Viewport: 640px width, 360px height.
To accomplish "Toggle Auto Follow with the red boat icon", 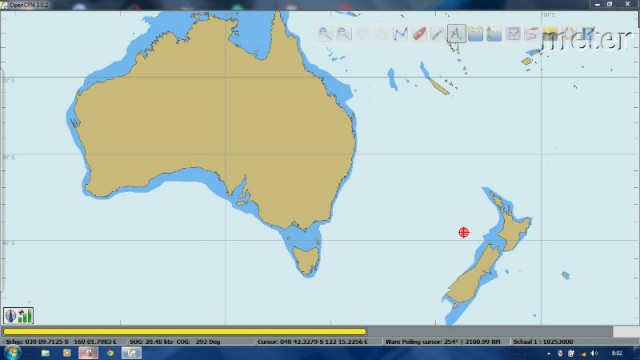I will tap(419, 33).
